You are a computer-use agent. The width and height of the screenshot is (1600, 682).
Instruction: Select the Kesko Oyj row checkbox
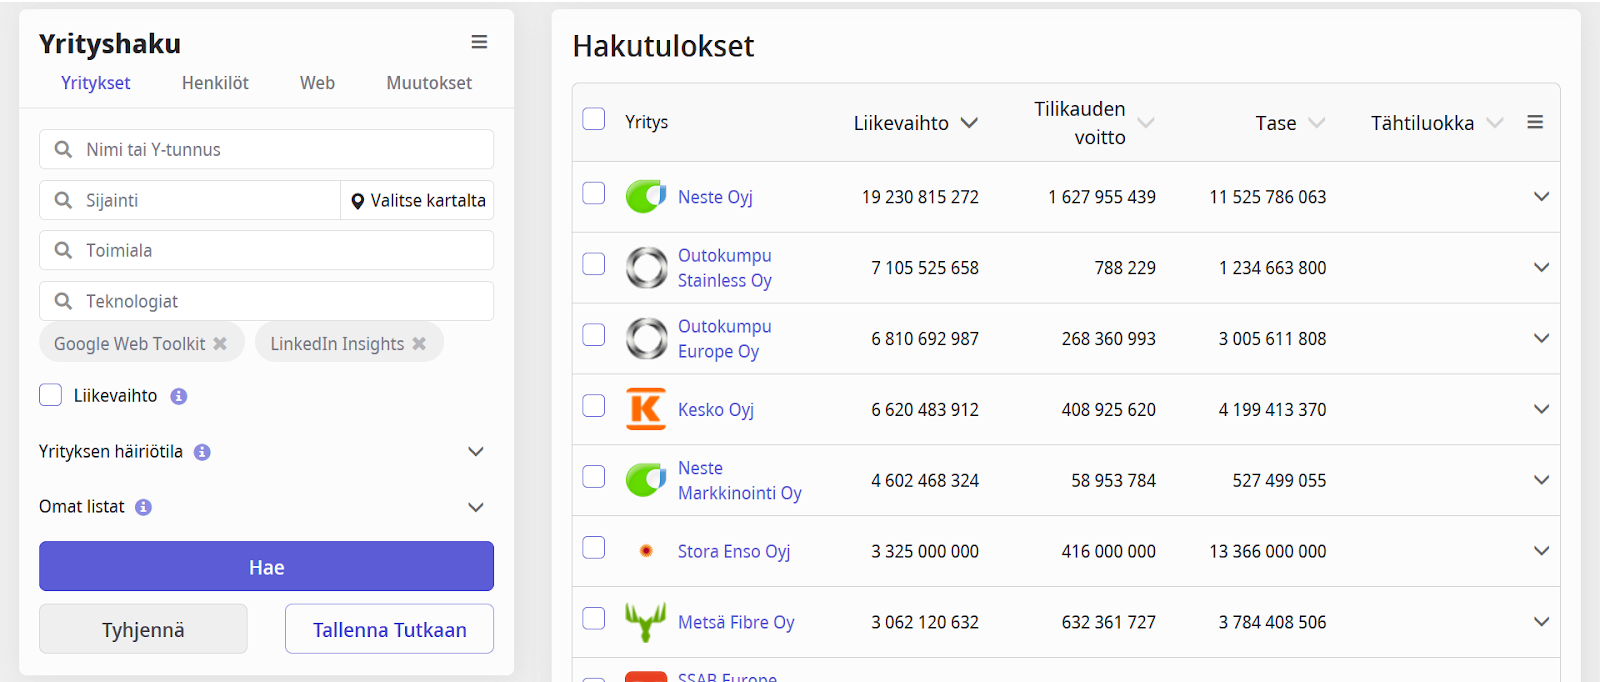pyautogui.click(x=594, y=405)
